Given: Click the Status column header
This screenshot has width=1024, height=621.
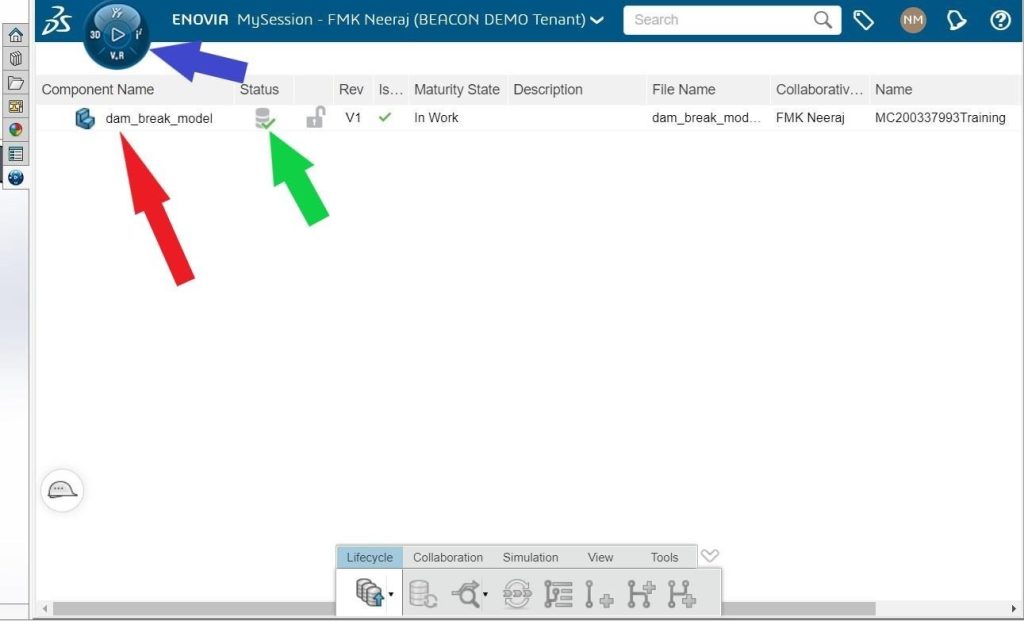Looking at the screenshot, I should (x=259, y=89).
